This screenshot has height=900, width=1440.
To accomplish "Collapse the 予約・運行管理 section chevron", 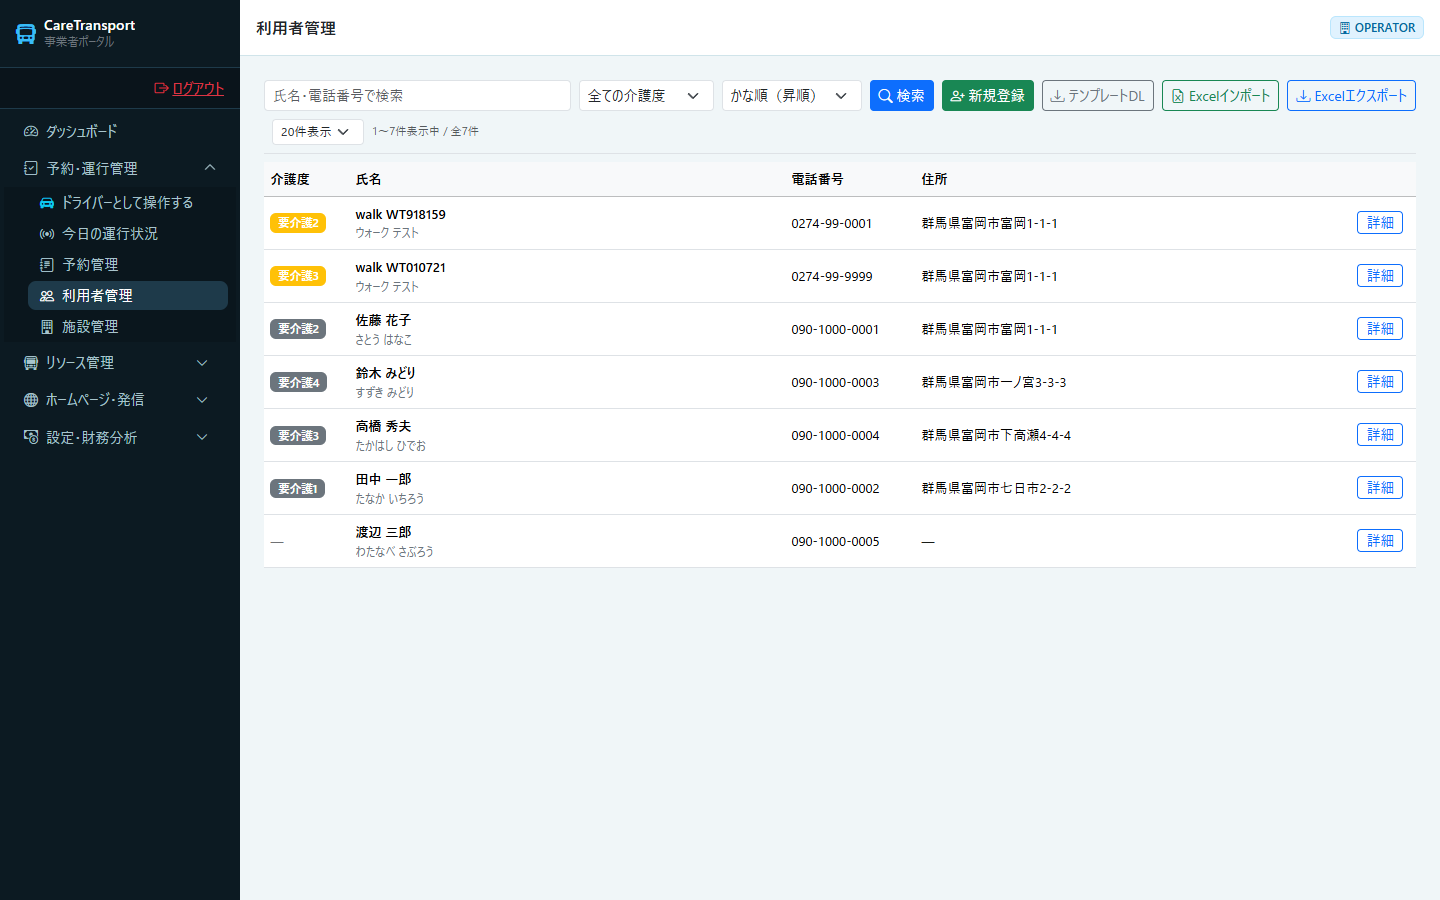I will click(x=210, y=167).
